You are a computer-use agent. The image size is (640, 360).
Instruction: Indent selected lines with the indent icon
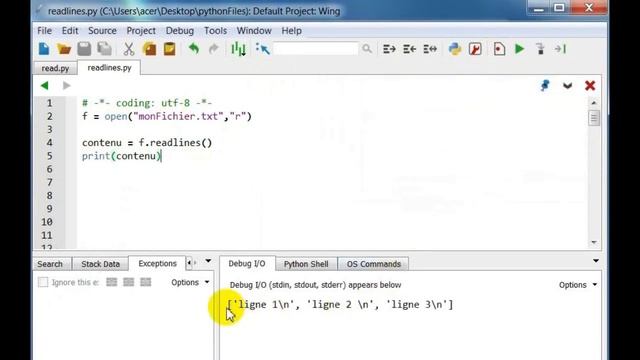389,49
